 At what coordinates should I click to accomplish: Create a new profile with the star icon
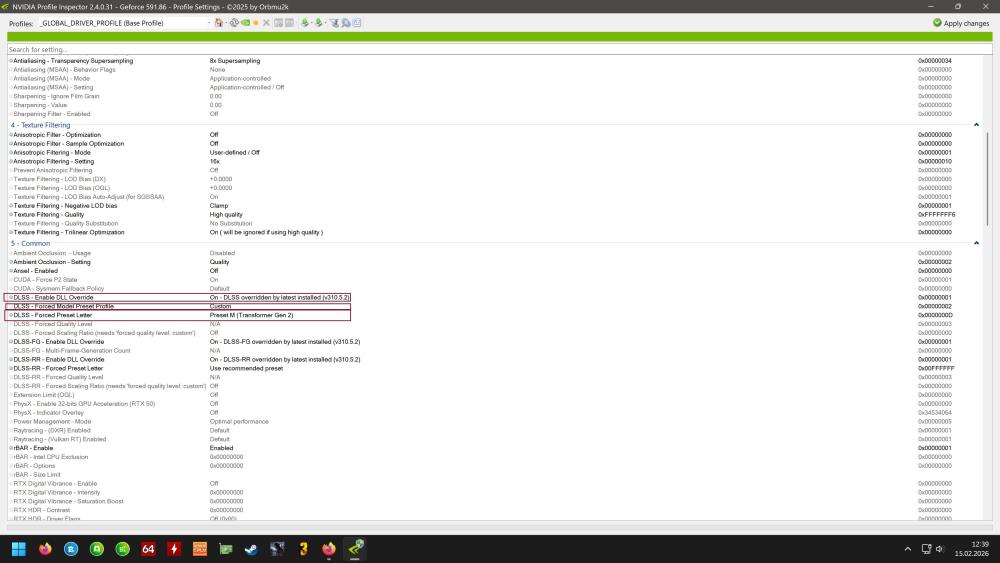(x=256, y=22)
